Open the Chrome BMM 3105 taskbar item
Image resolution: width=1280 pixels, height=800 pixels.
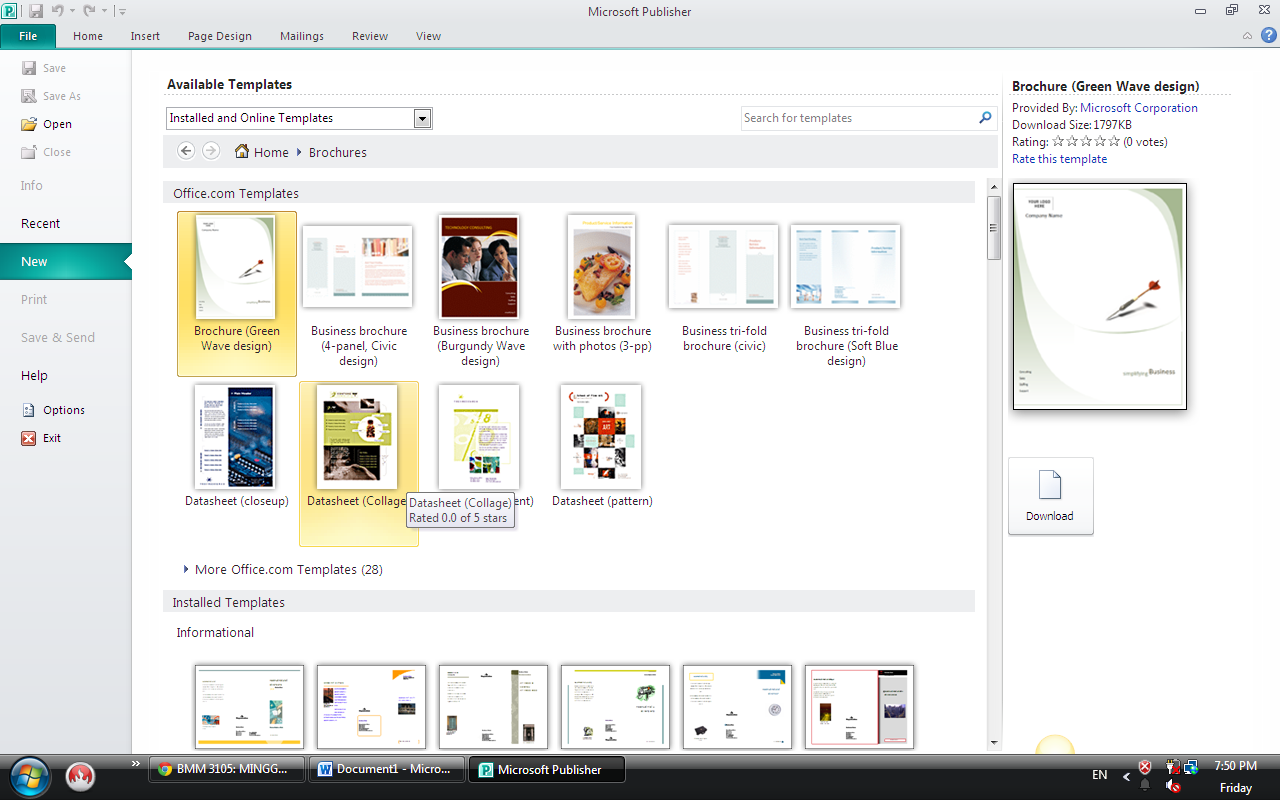[227, 769]
